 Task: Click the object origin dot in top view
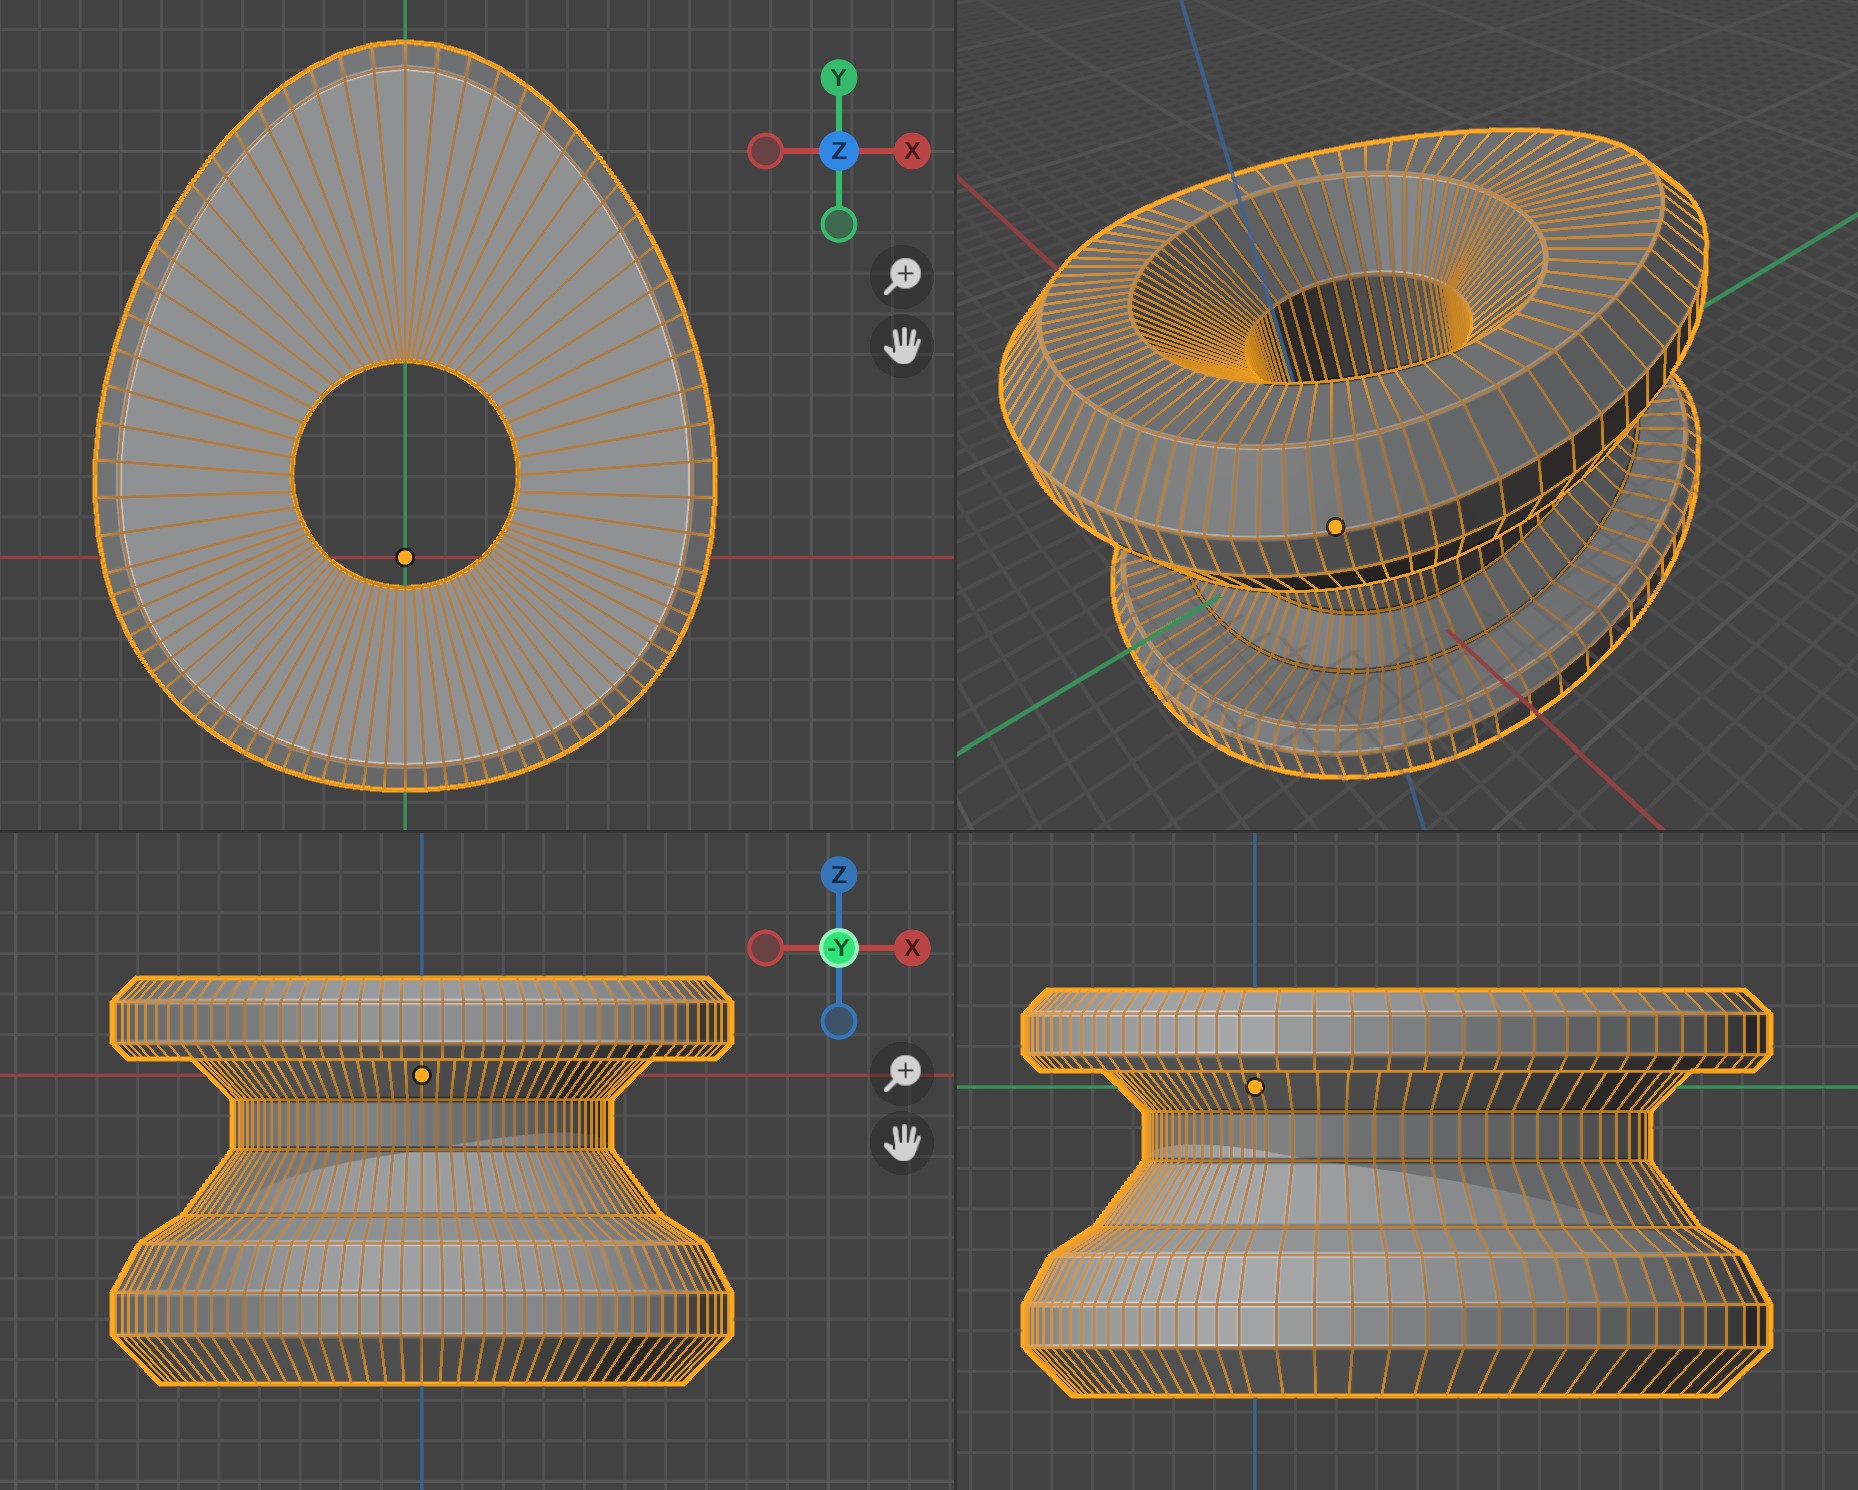[405, 558]
